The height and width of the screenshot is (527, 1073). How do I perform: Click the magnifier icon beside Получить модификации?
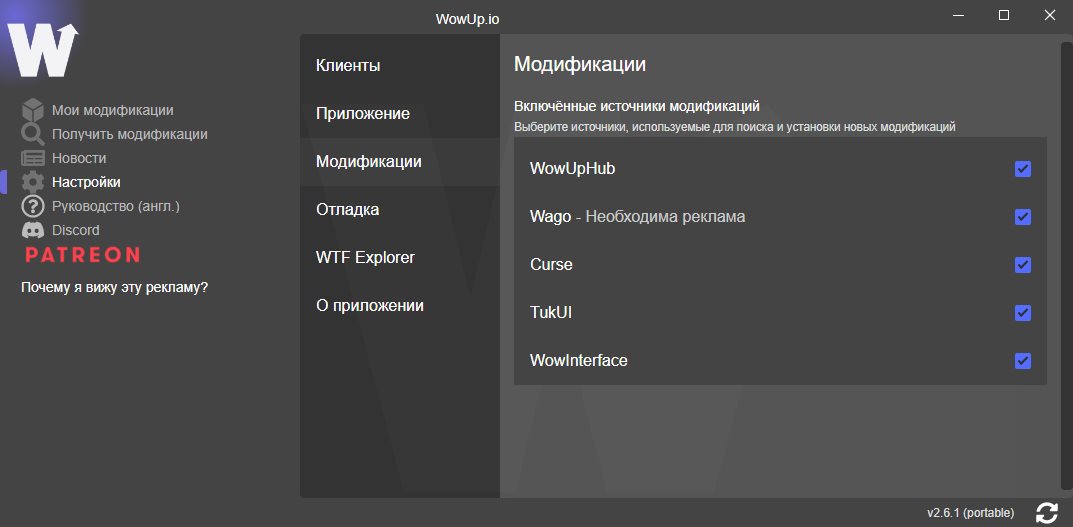click(33, 134)
